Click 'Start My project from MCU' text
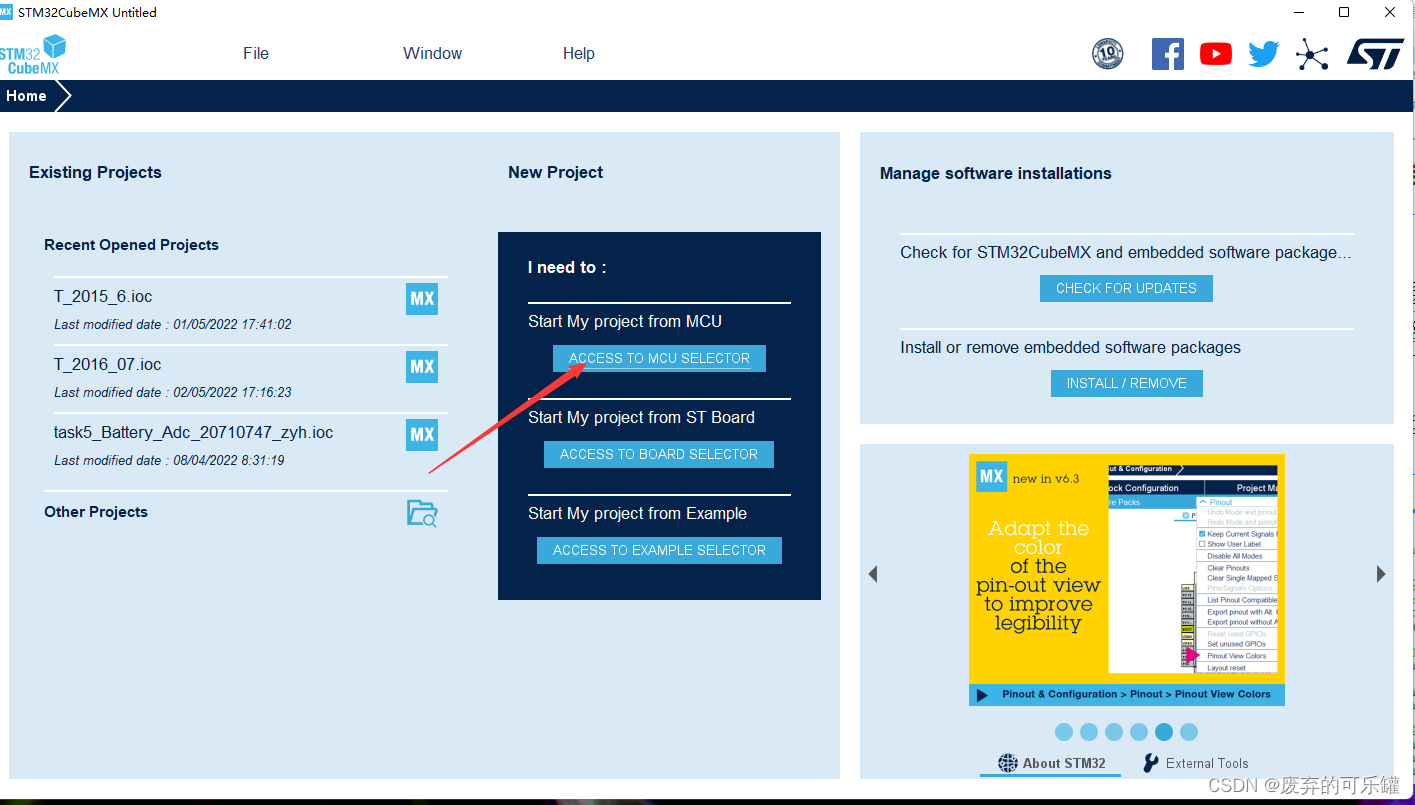 coord(625,322)
